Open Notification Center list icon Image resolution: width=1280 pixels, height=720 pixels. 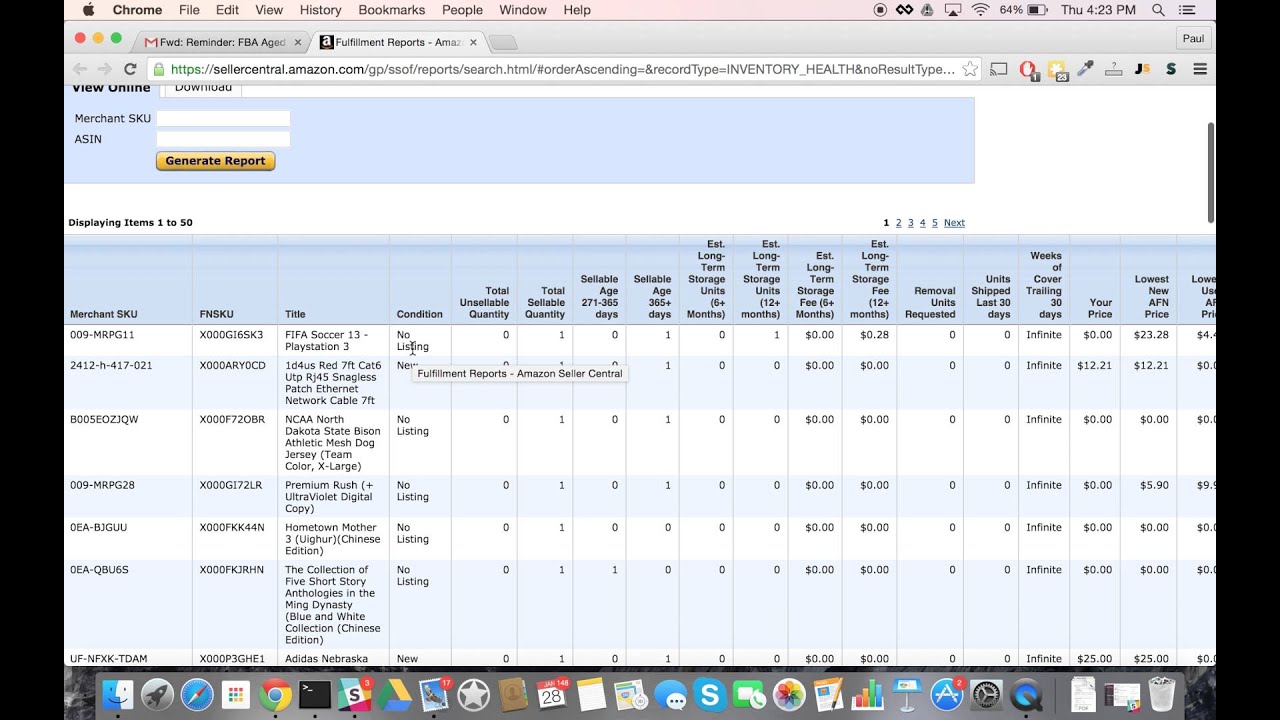click(x=1187, y=10)
